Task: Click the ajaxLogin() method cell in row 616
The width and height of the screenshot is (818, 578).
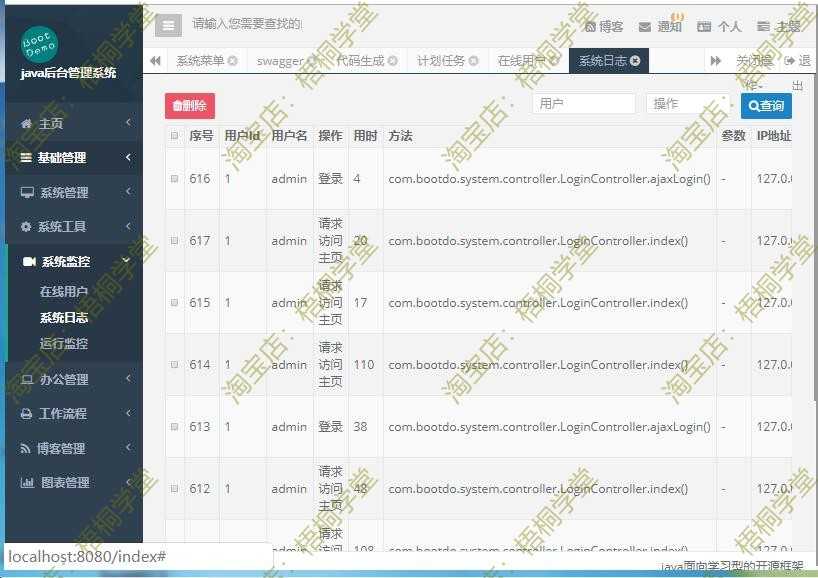Action: click(x=549, y=178)
